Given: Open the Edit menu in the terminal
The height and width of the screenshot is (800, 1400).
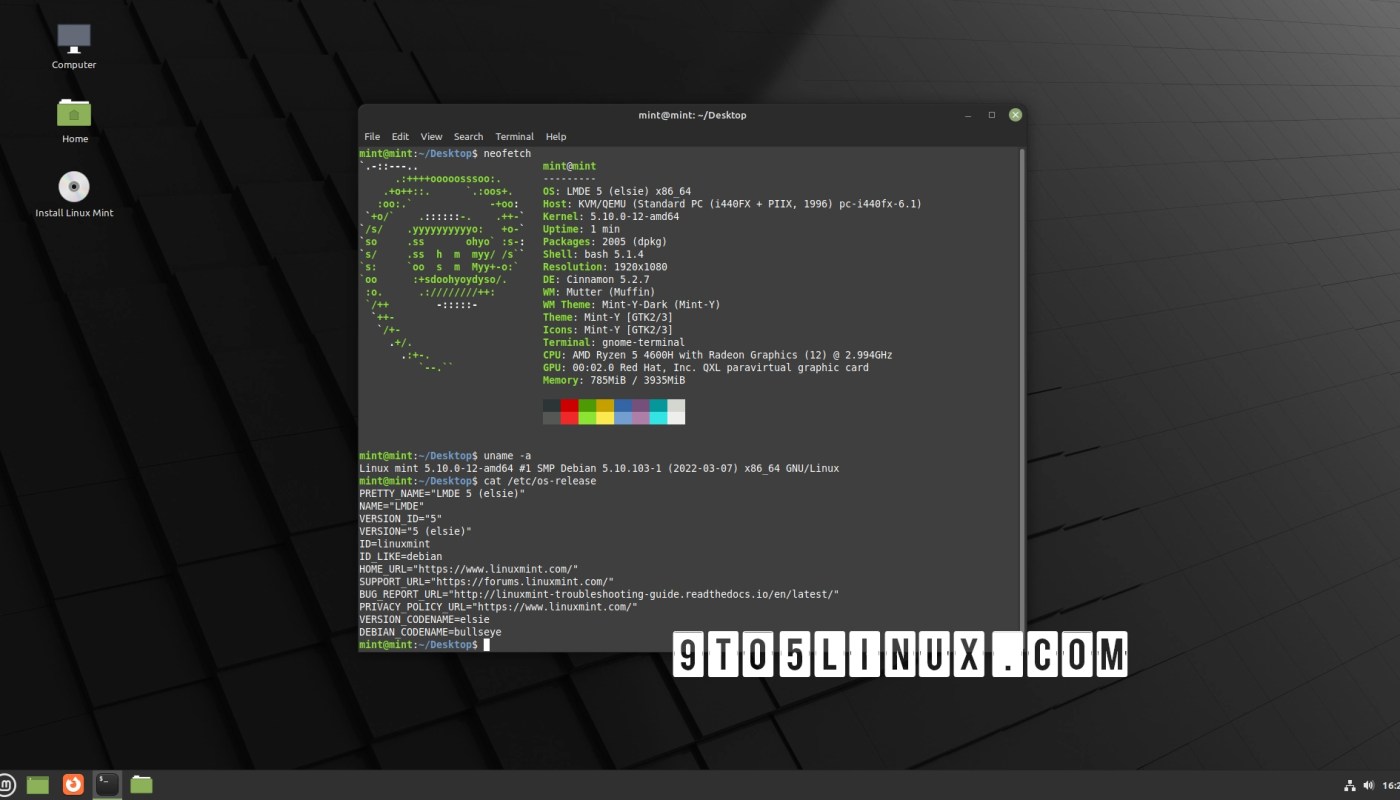Looking at the screenshot, I should tap(400, 137).
